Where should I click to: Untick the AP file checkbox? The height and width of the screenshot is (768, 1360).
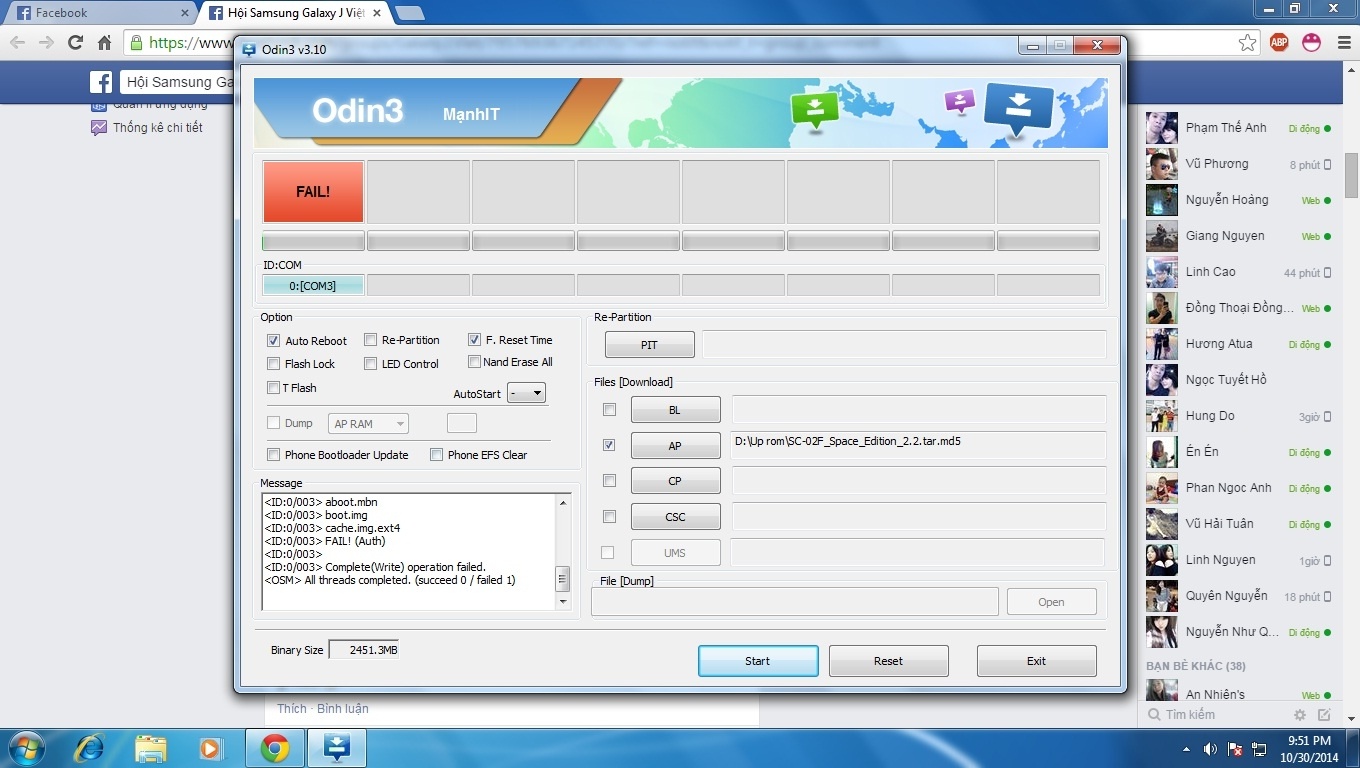[x=609, y=445]
